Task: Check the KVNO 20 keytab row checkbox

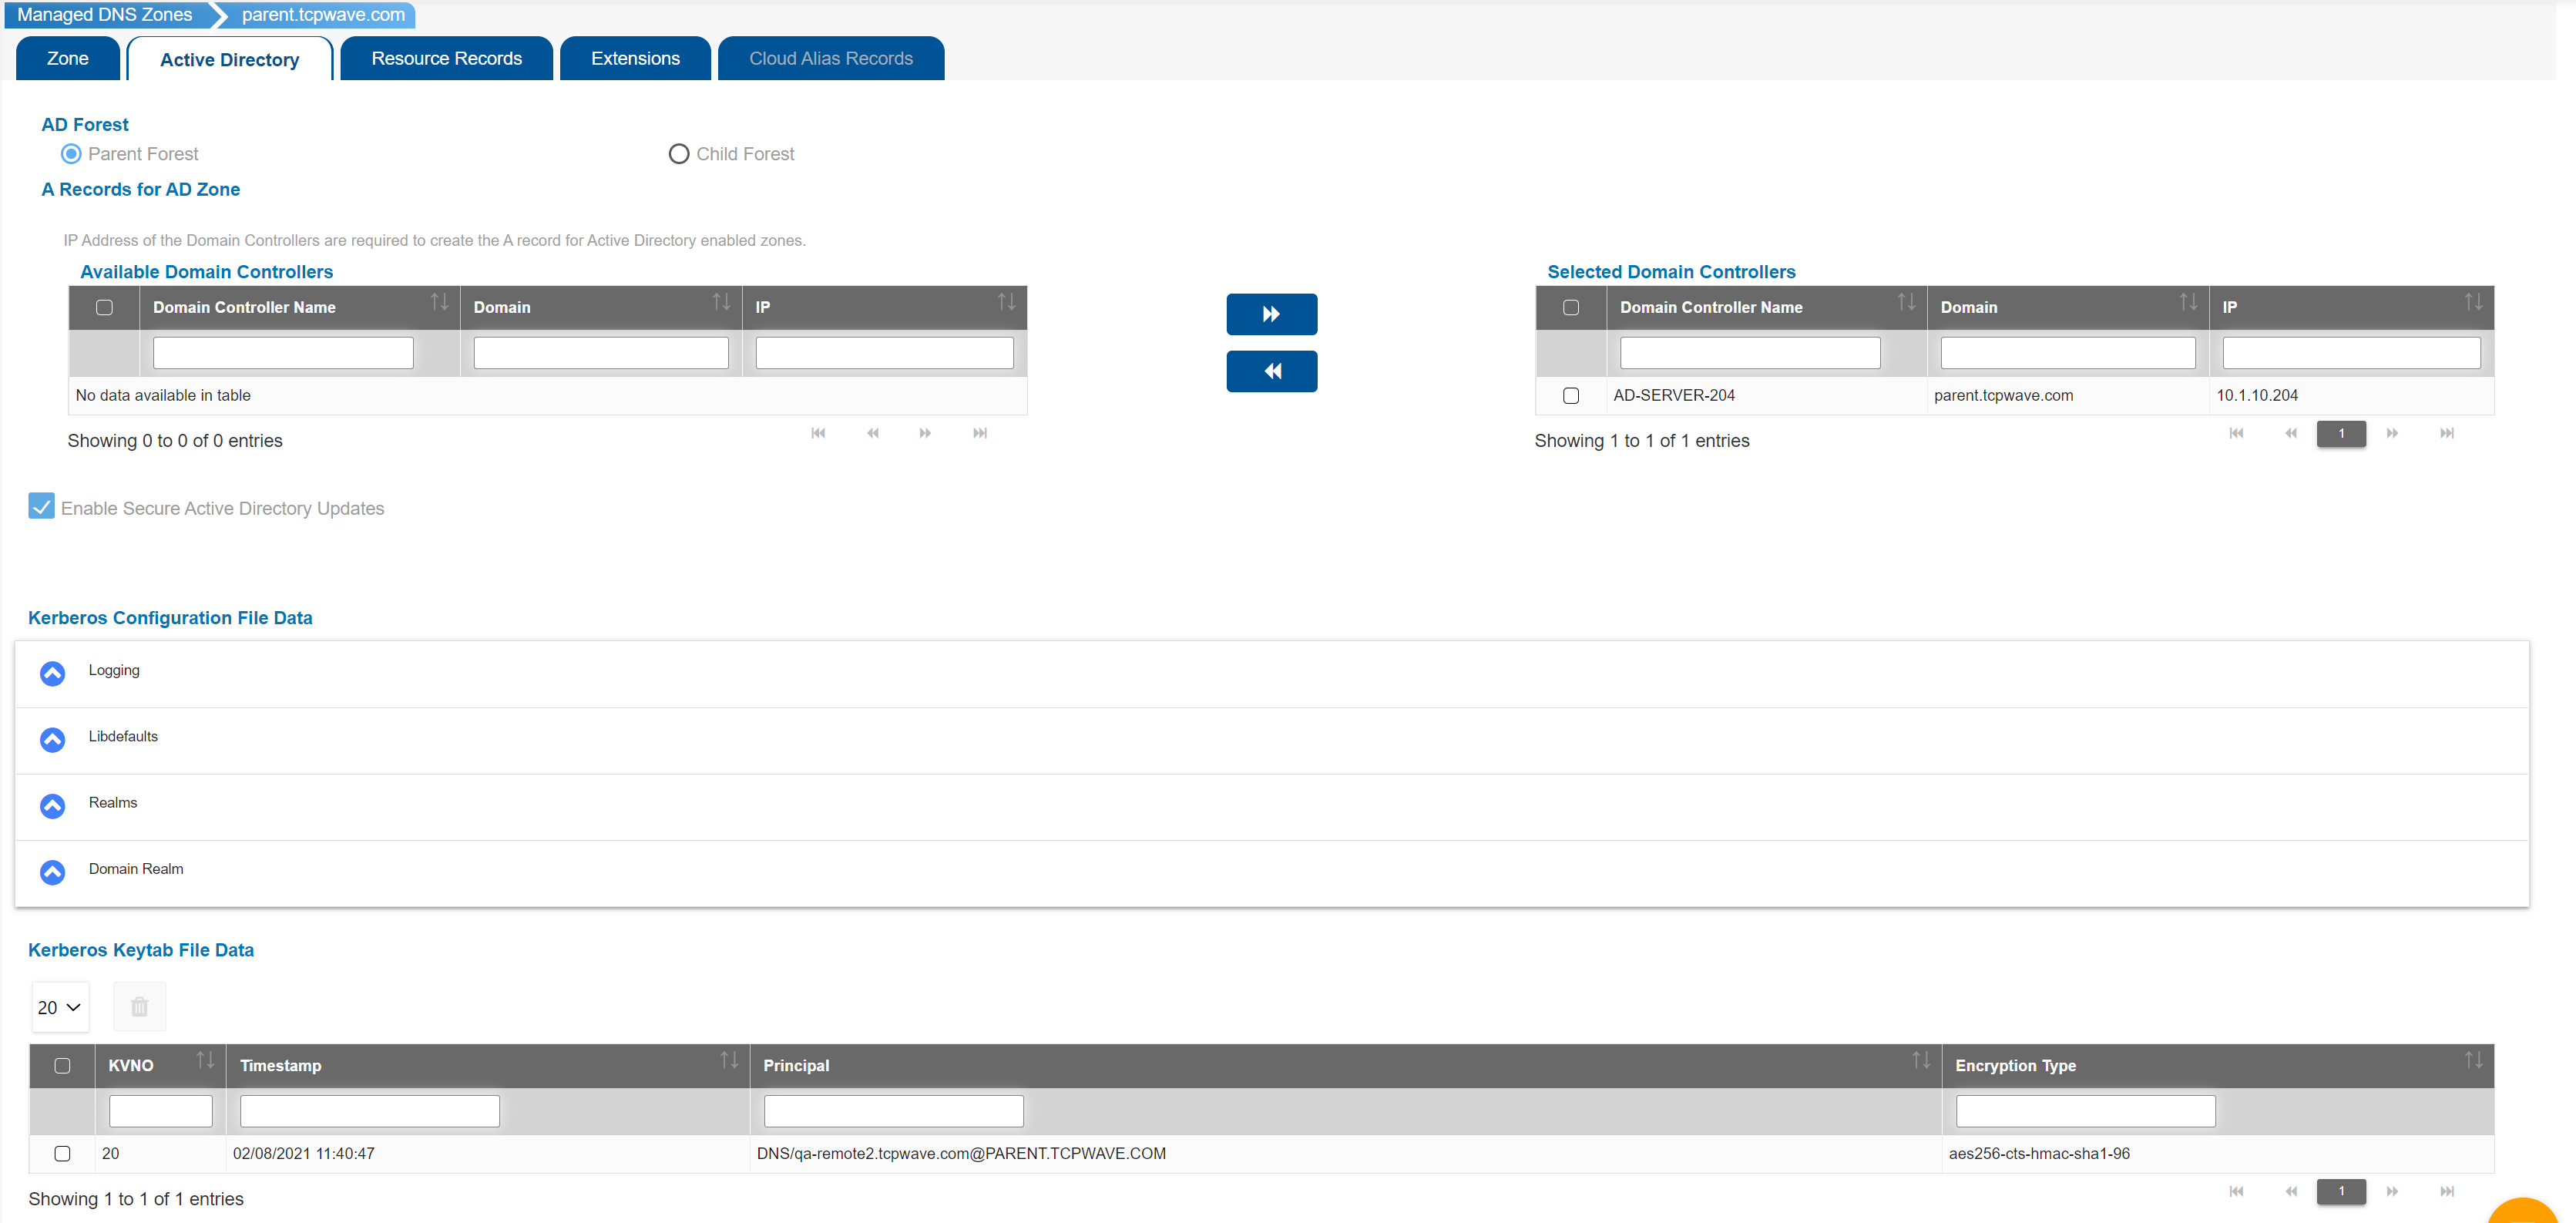Action: pyautogui.click(x=62, y=1154)
